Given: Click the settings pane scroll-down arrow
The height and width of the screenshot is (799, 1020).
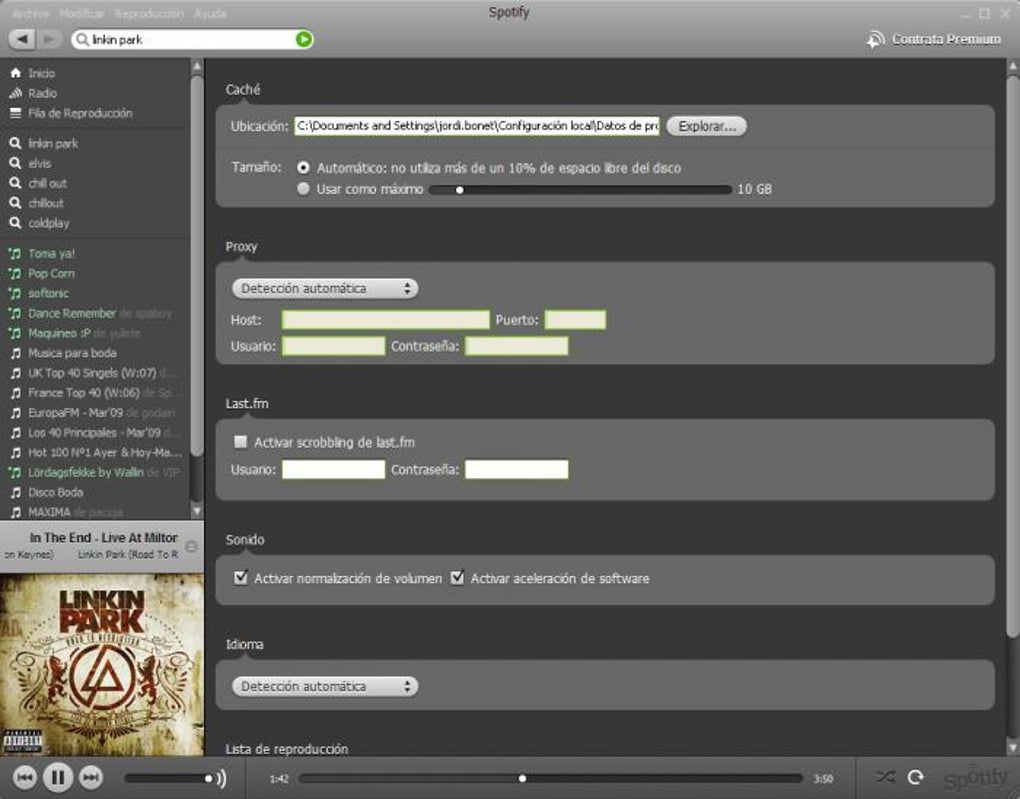Looking at the screenshot, I should (1013, 747).
